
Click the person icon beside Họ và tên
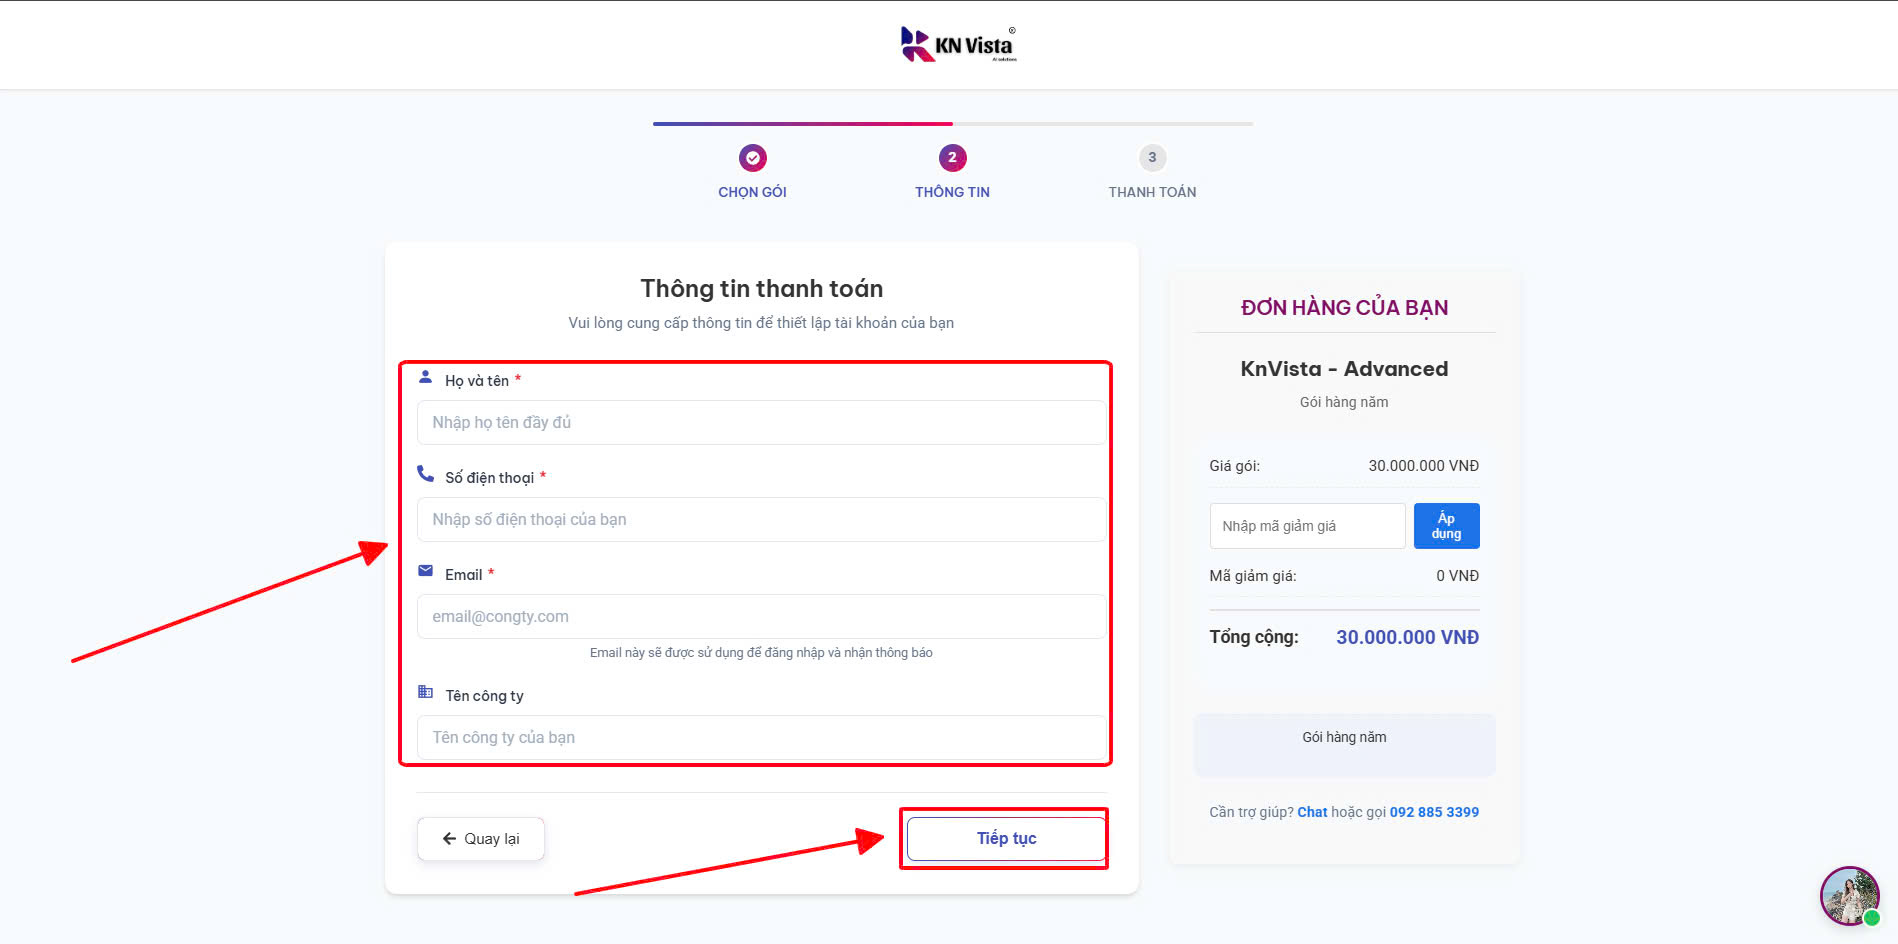coord(425,377)
